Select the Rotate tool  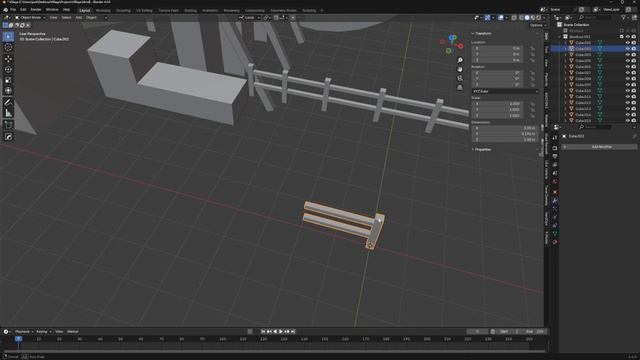pyautogui.click(x=8, y=69)
